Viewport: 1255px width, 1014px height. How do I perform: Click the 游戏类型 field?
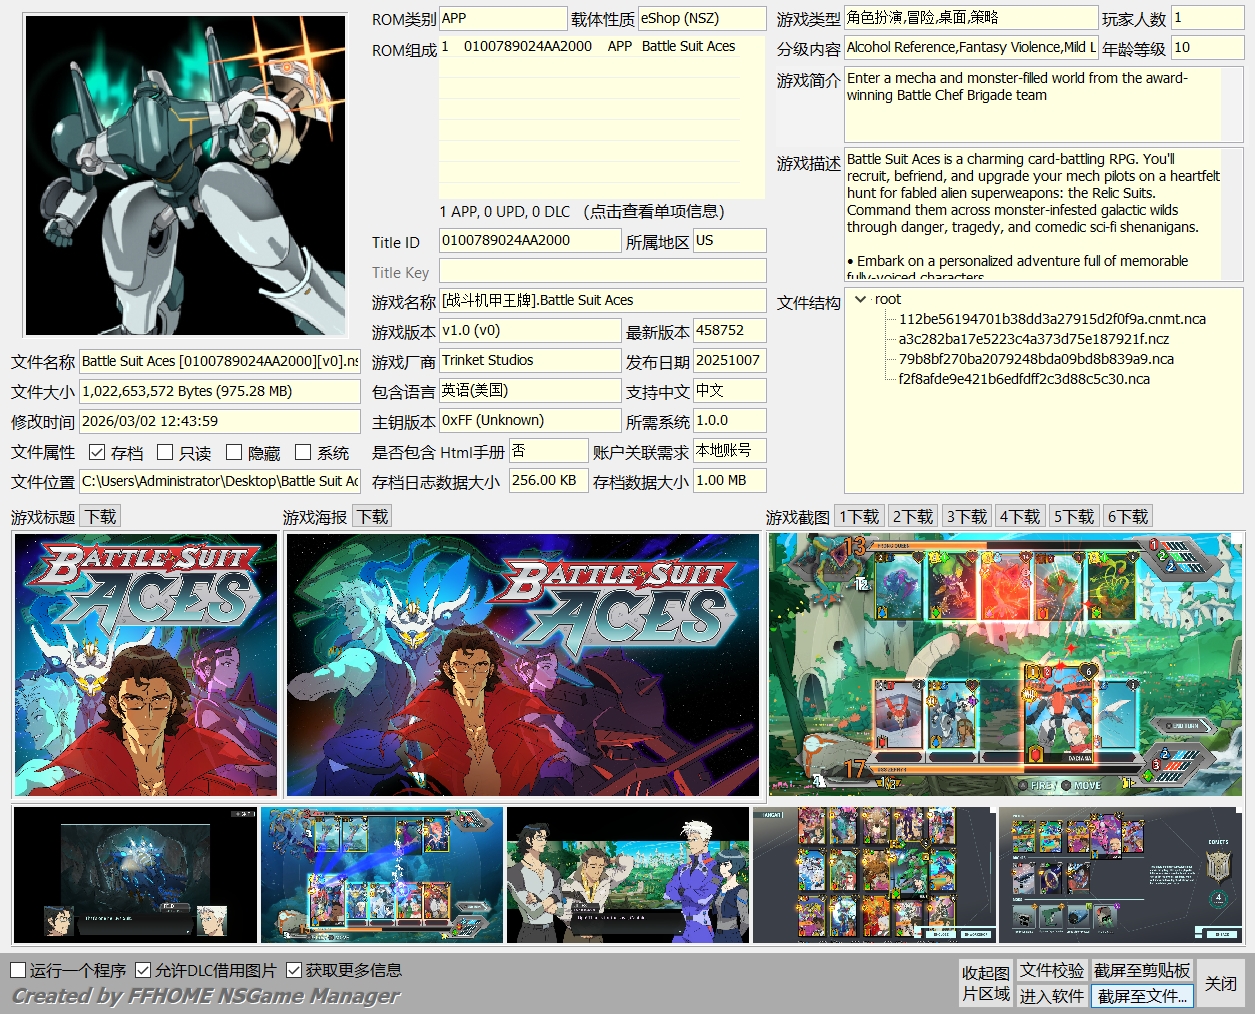tap(971, 18)
